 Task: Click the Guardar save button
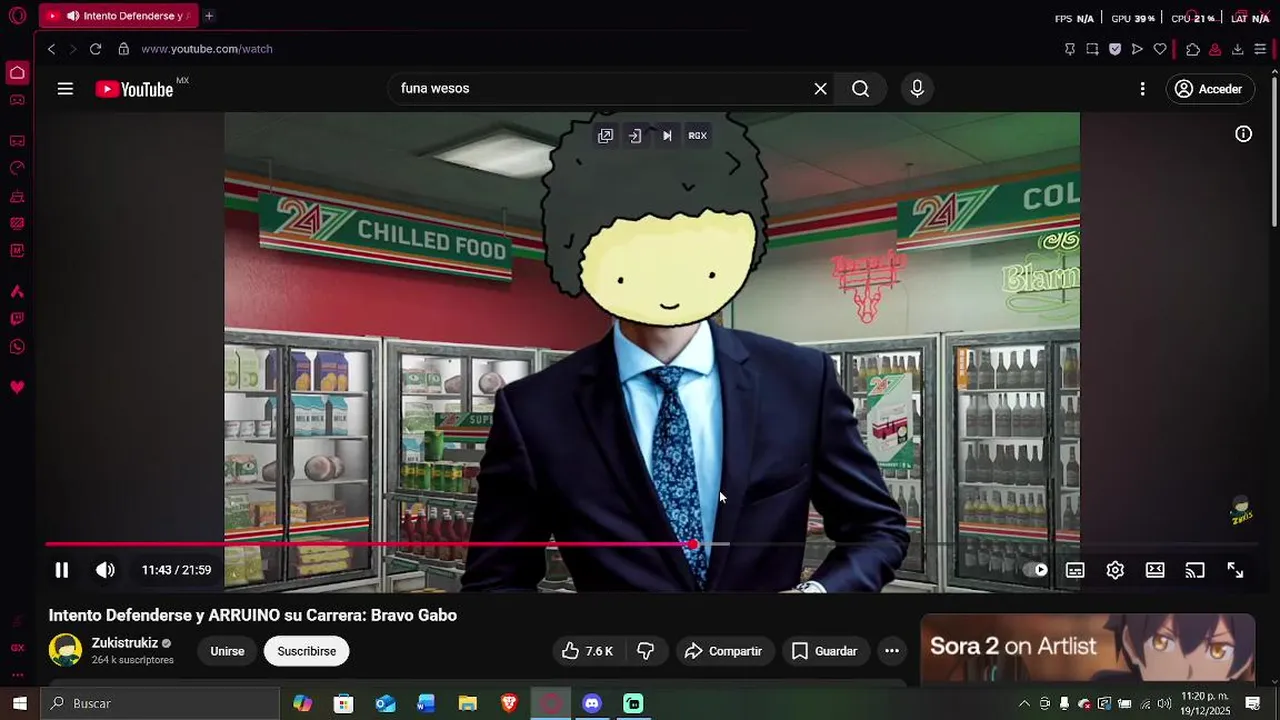pyautogui.click(x=824, y=651)
